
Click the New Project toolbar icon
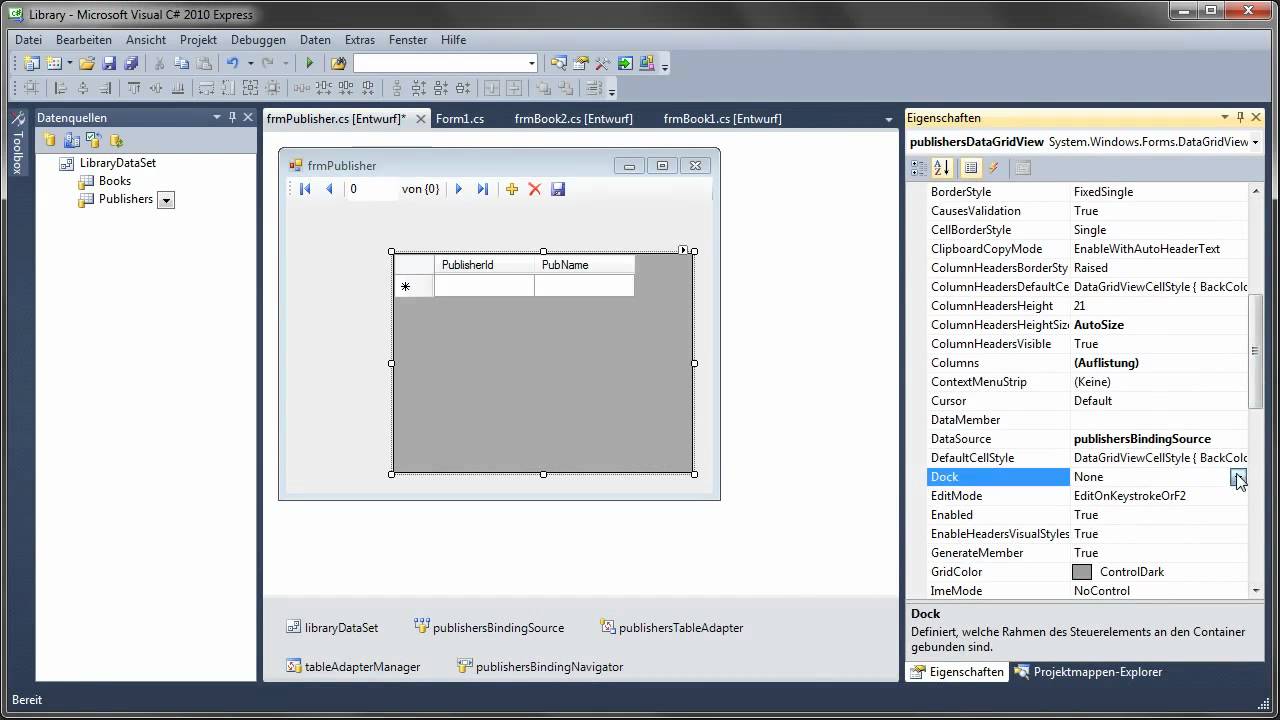(32, 63)
